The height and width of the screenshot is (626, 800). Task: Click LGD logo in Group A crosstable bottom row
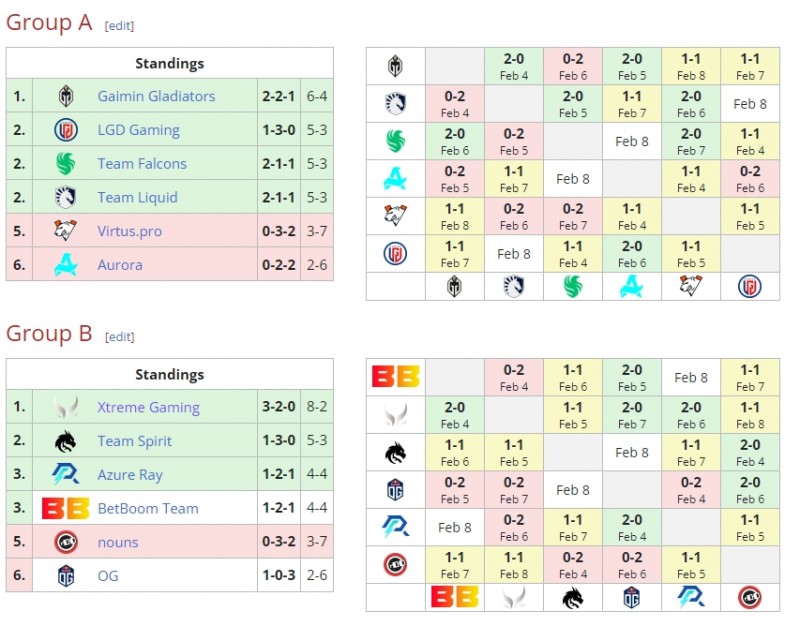tap(750, 286)
